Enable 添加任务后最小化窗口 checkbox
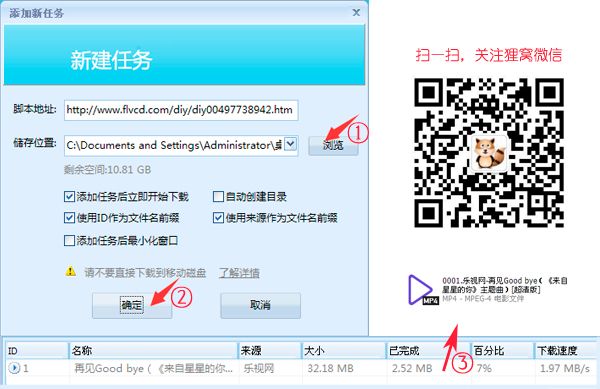 [x=69, y=241]
